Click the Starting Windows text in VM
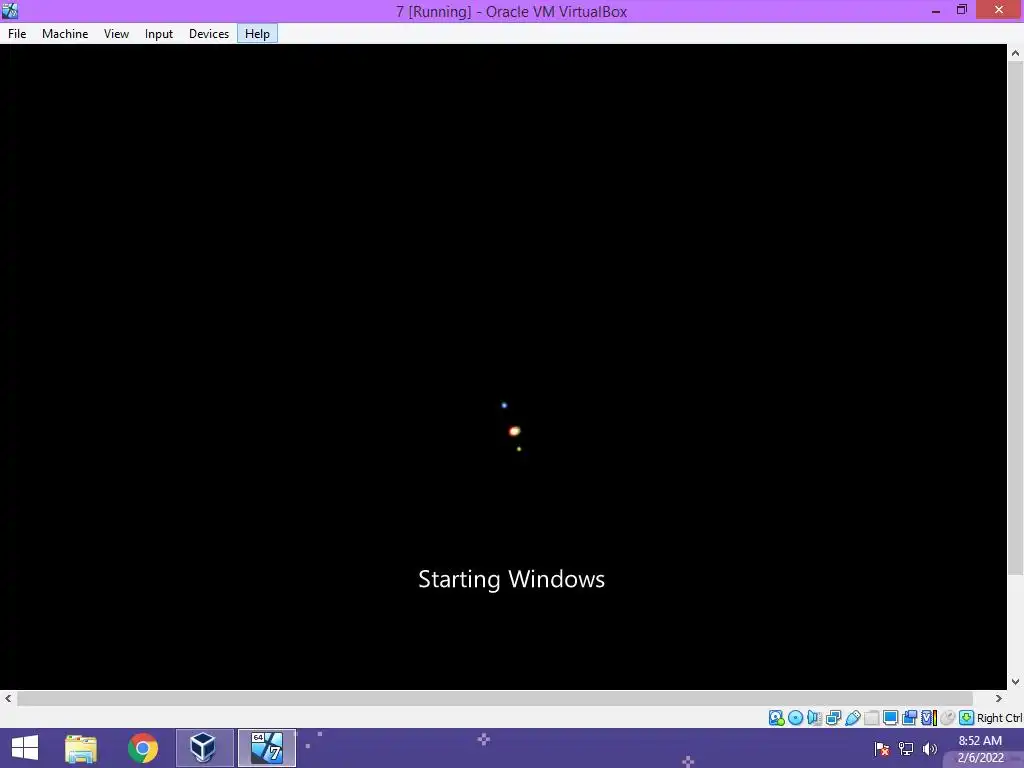The image size is (1024, 768). click(511, 579)
